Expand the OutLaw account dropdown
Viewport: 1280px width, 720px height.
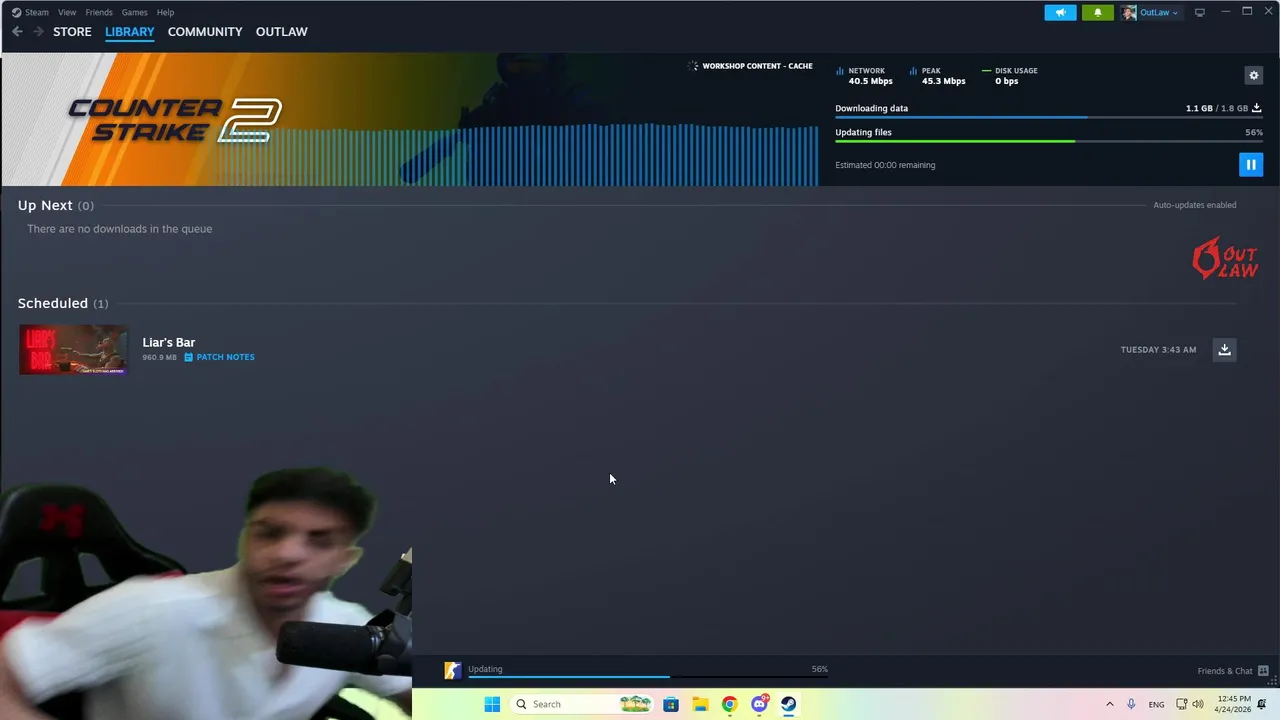pyautogui.click(x=1150, y=12)
